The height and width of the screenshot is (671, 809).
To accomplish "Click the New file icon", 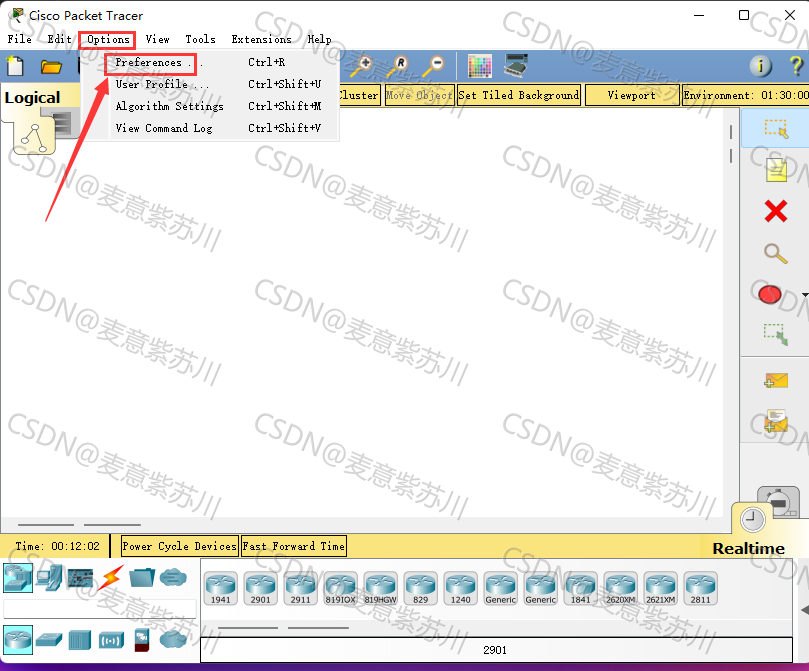I will [15, 66].
